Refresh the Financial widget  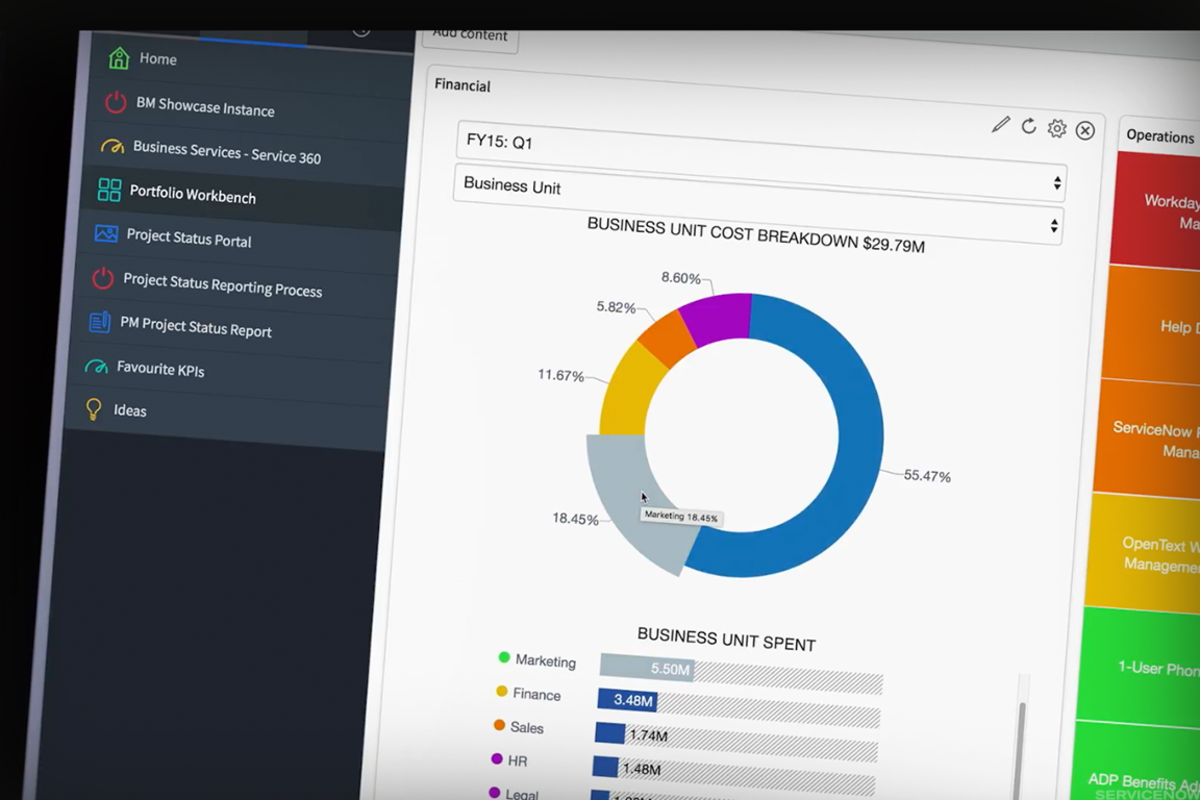[1028, 126]
